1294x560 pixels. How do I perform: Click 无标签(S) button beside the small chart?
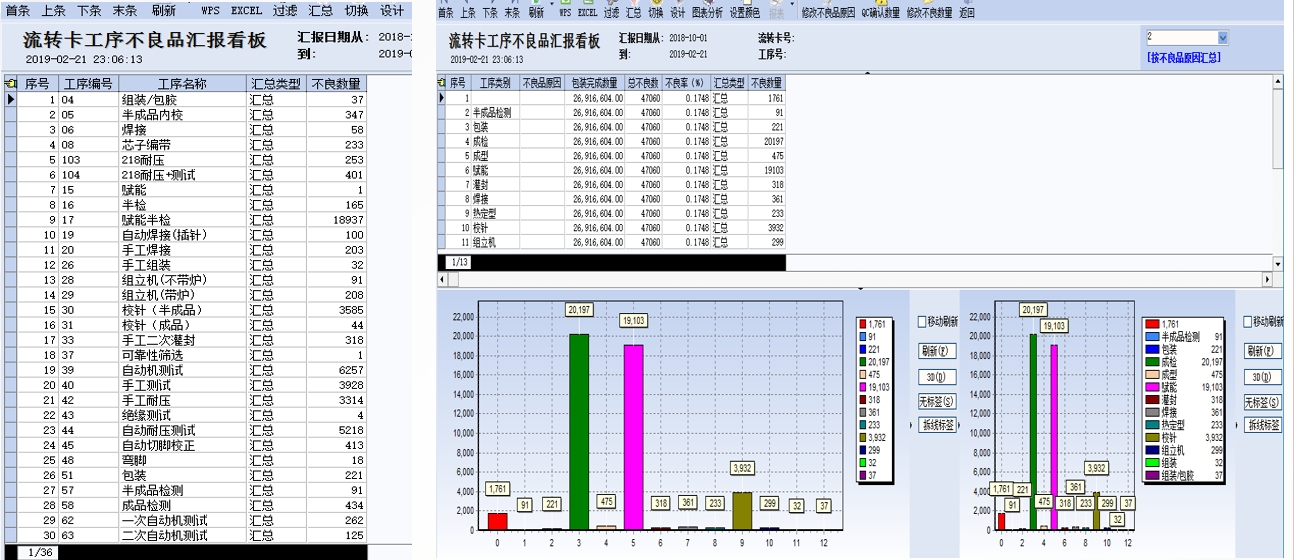click(1263, 401)
